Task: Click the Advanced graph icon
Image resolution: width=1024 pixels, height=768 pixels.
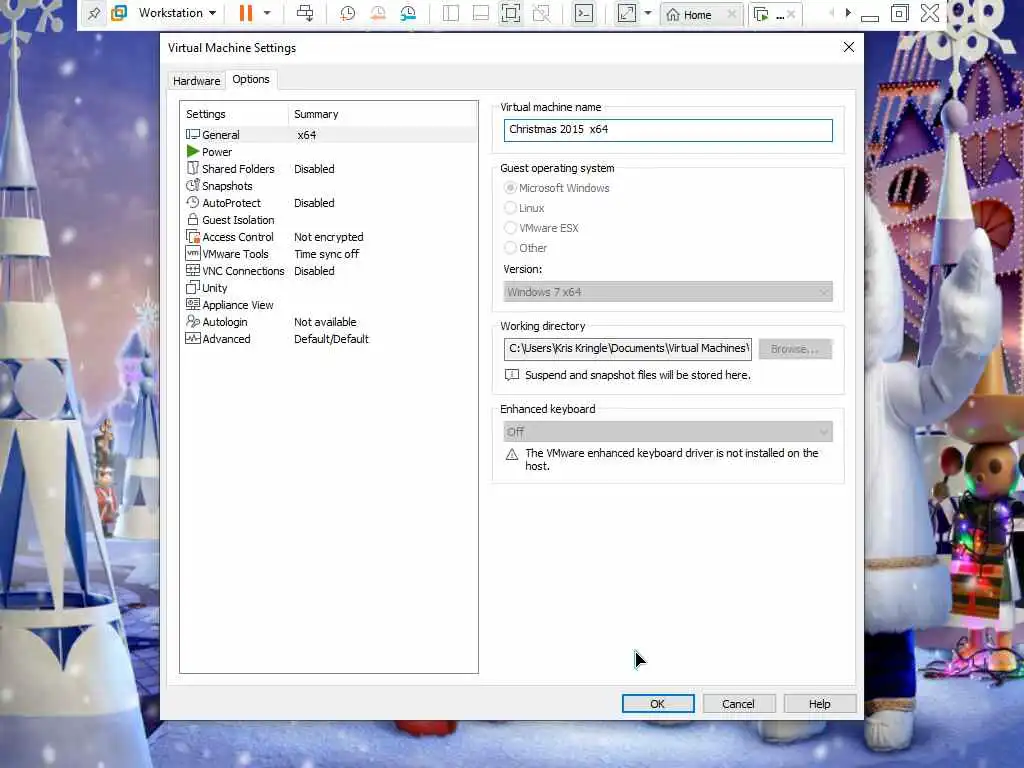Action: 193,338
